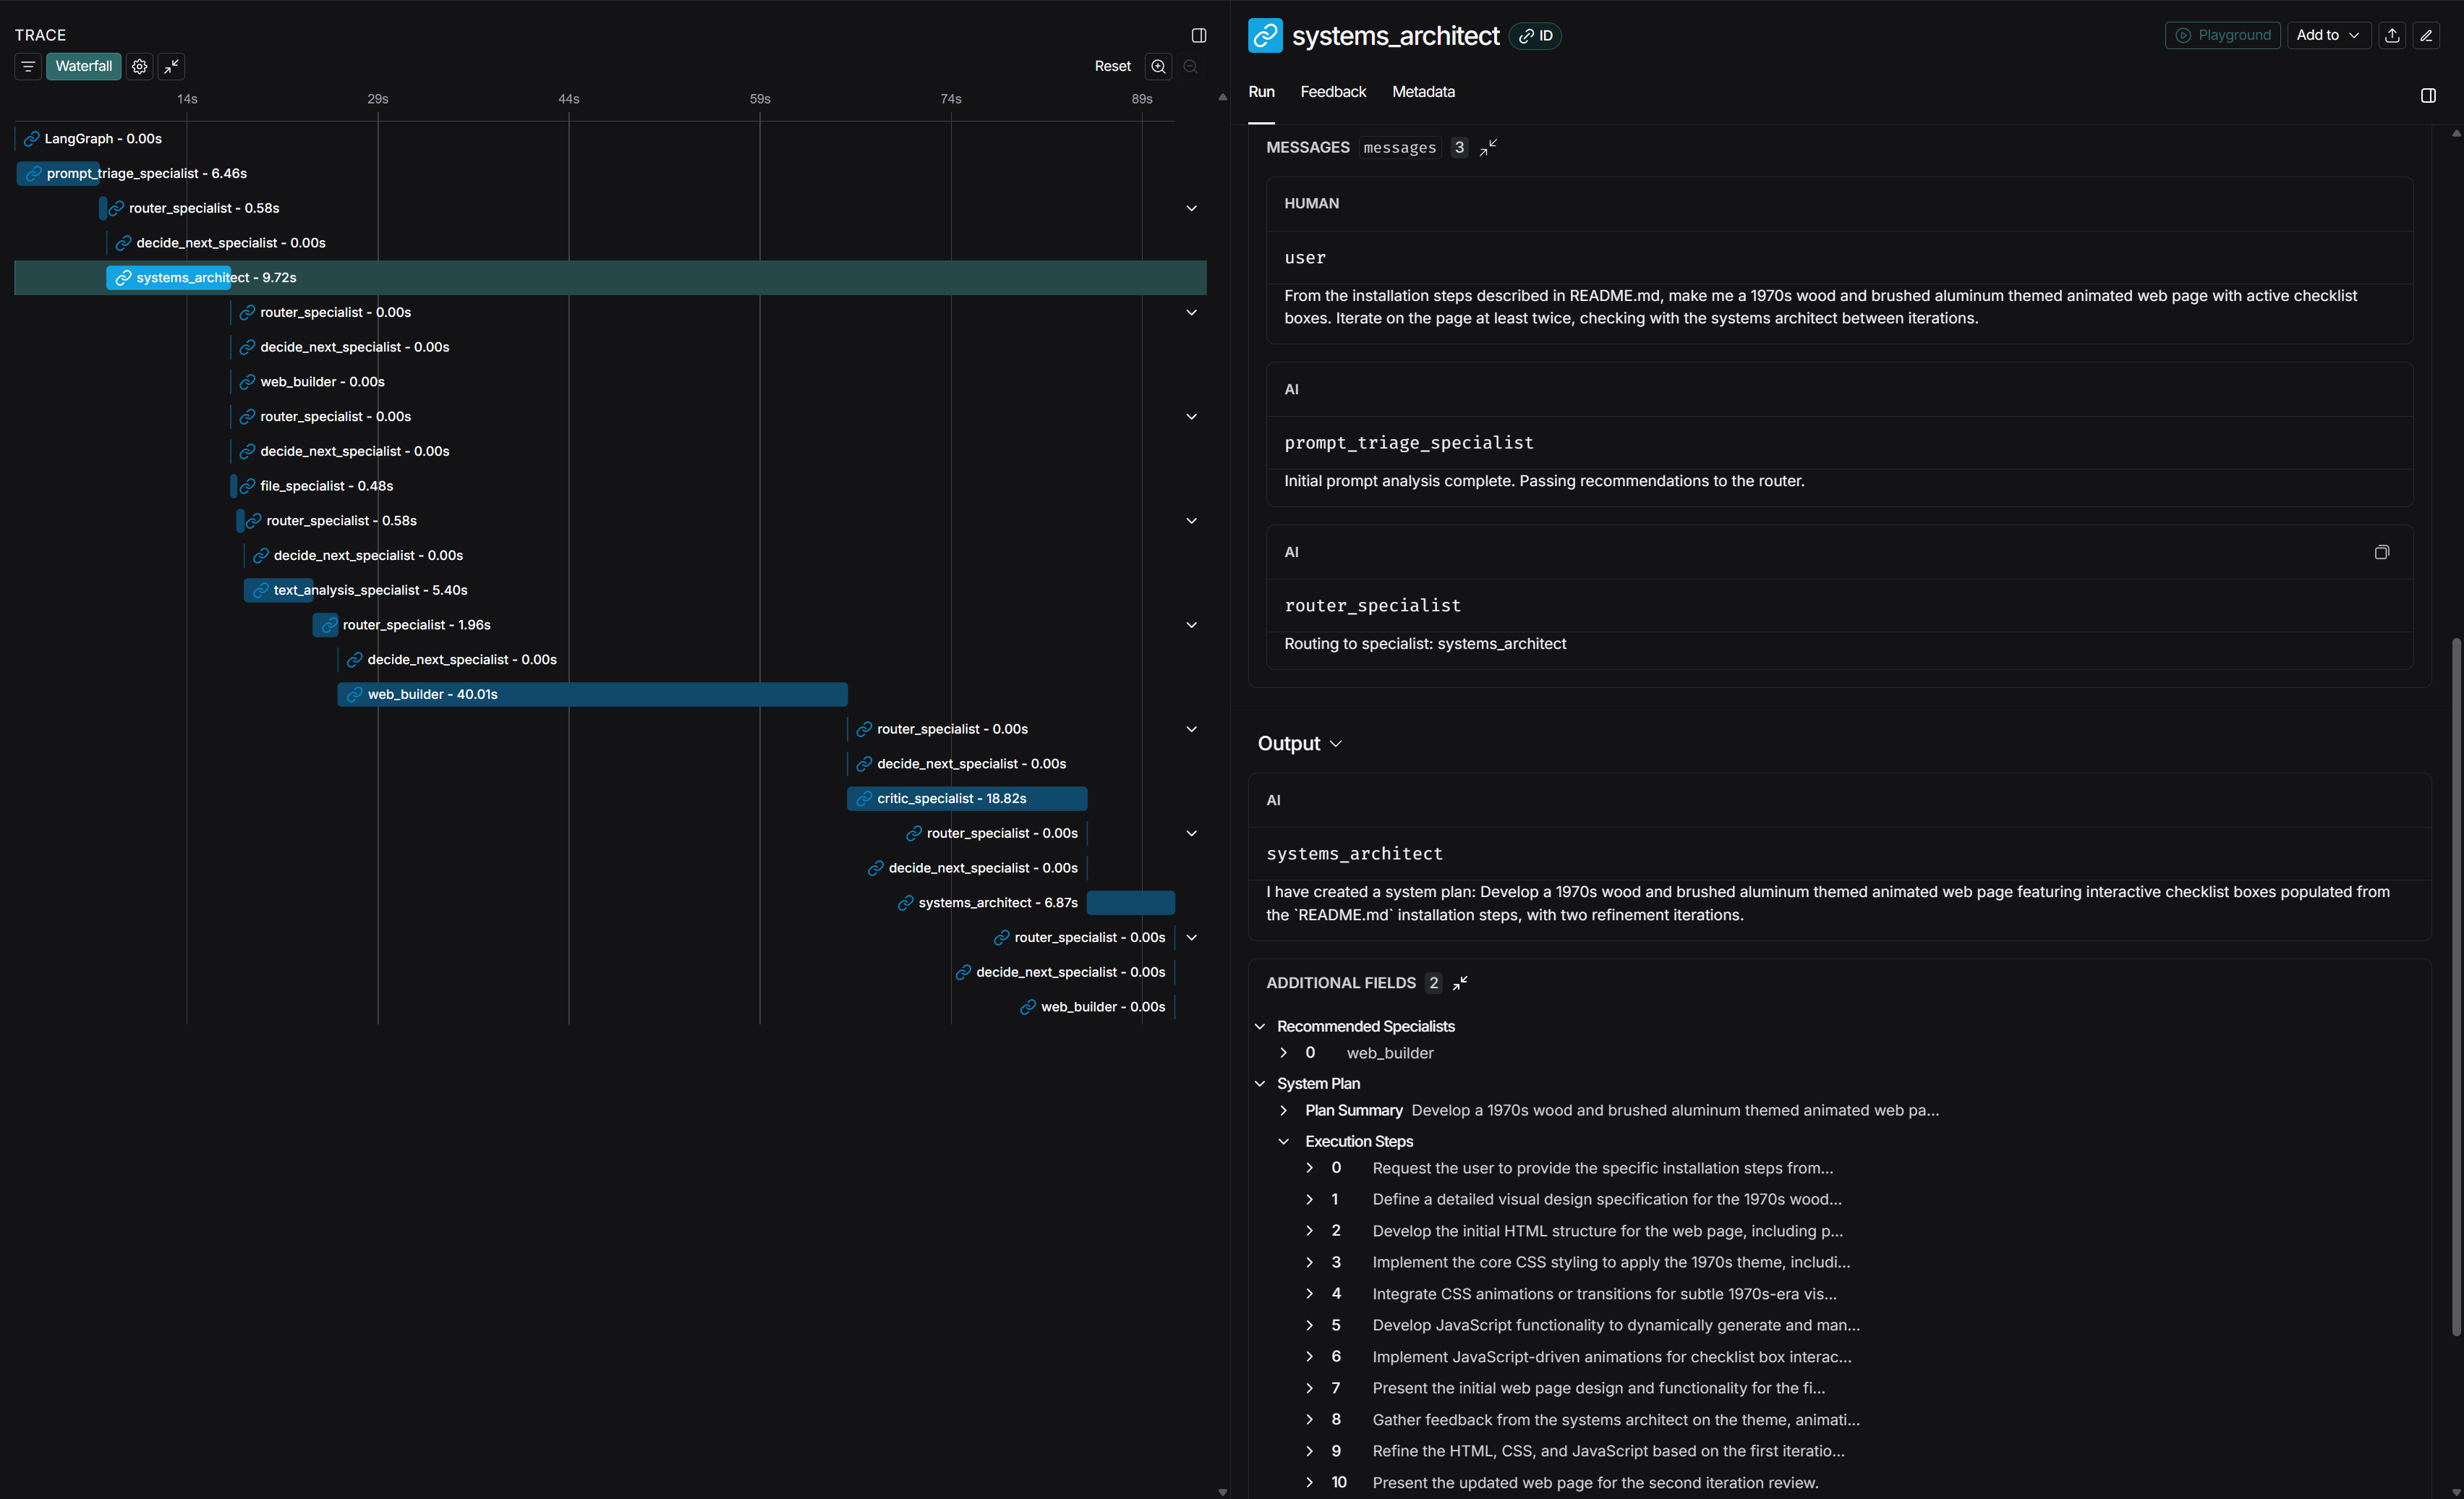This screenshot has height=1499, width=2464.
Task: Open the Add to dropdown
Action: pyautogui.click(x=2327, y=35)
